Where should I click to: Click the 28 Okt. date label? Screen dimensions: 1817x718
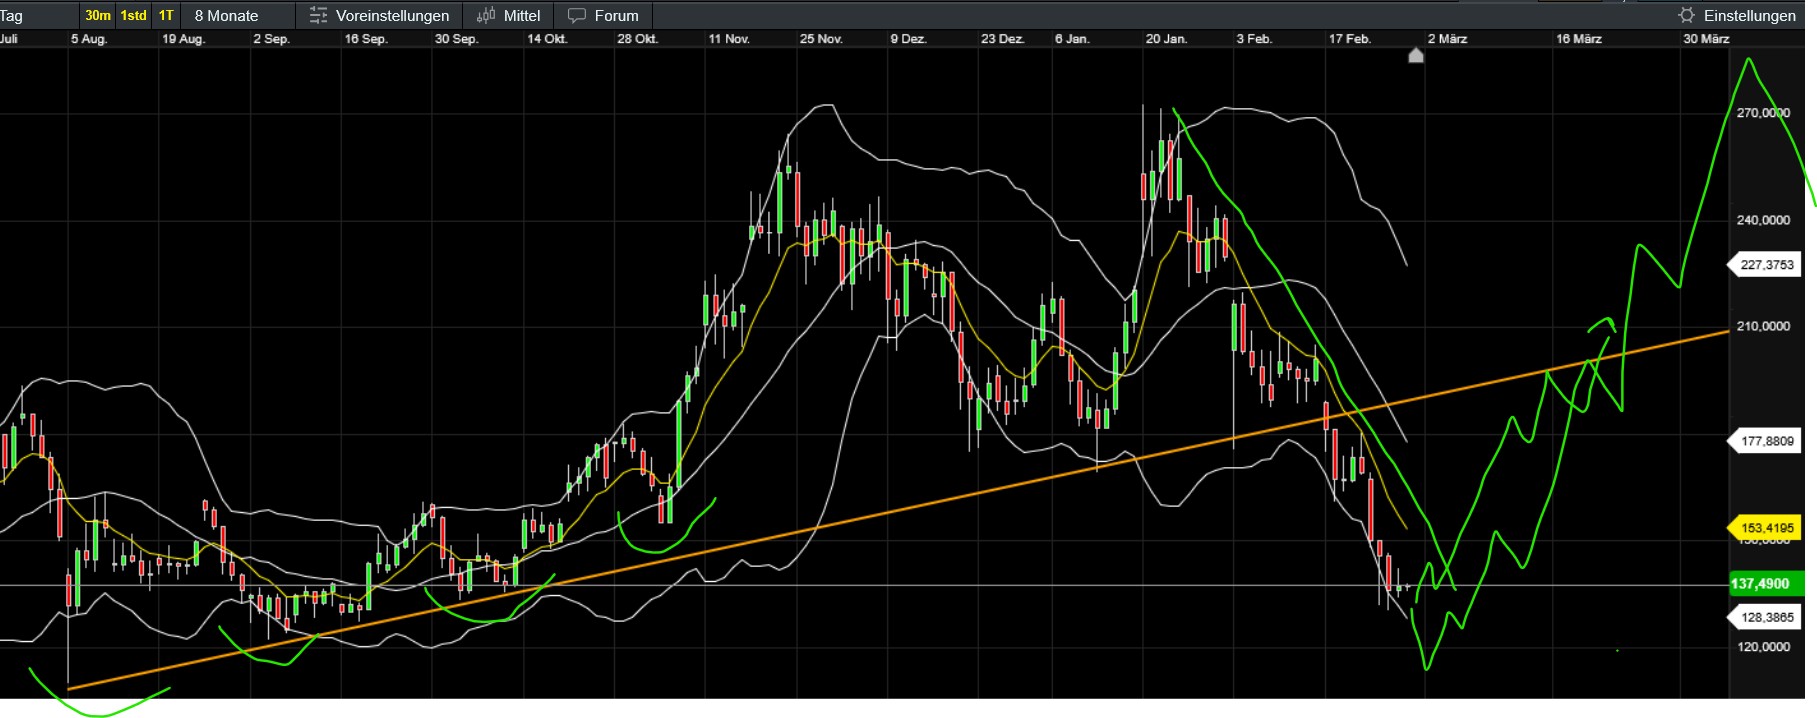[637, 39]
